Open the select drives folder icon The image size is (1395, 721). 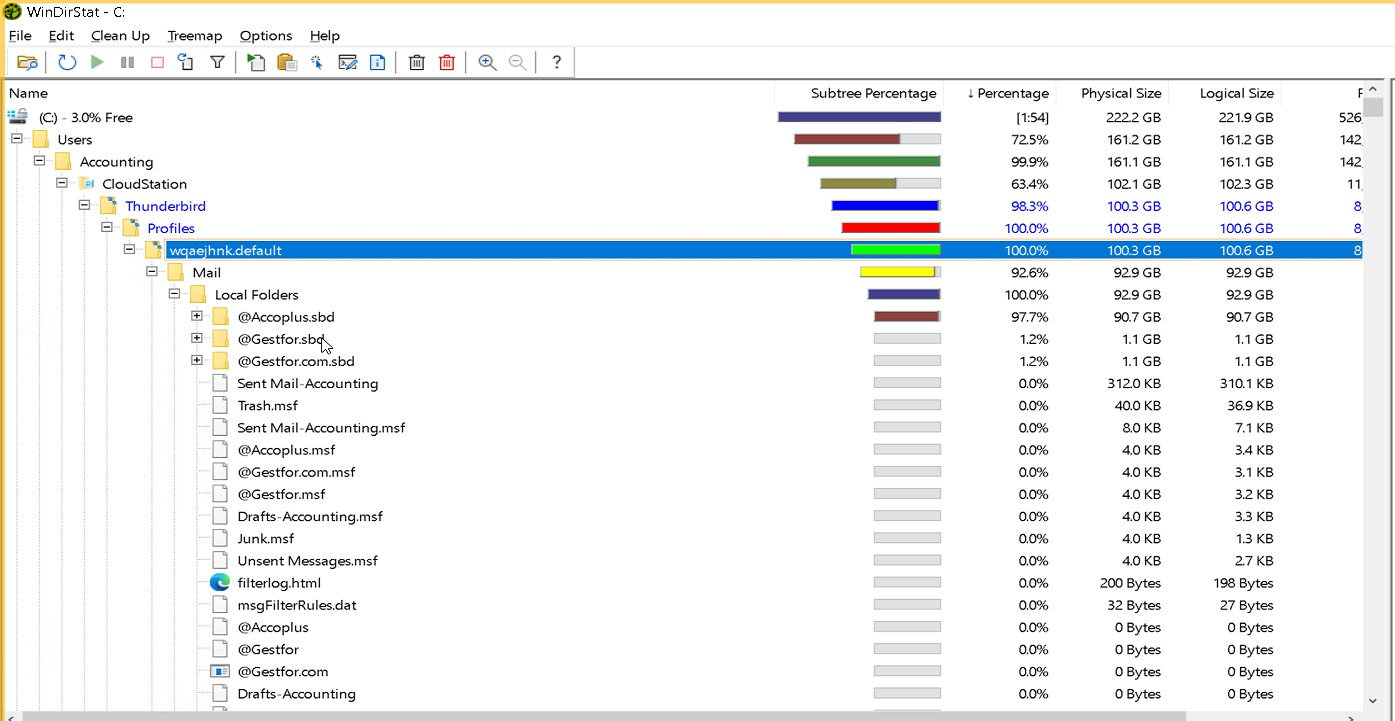27,63
